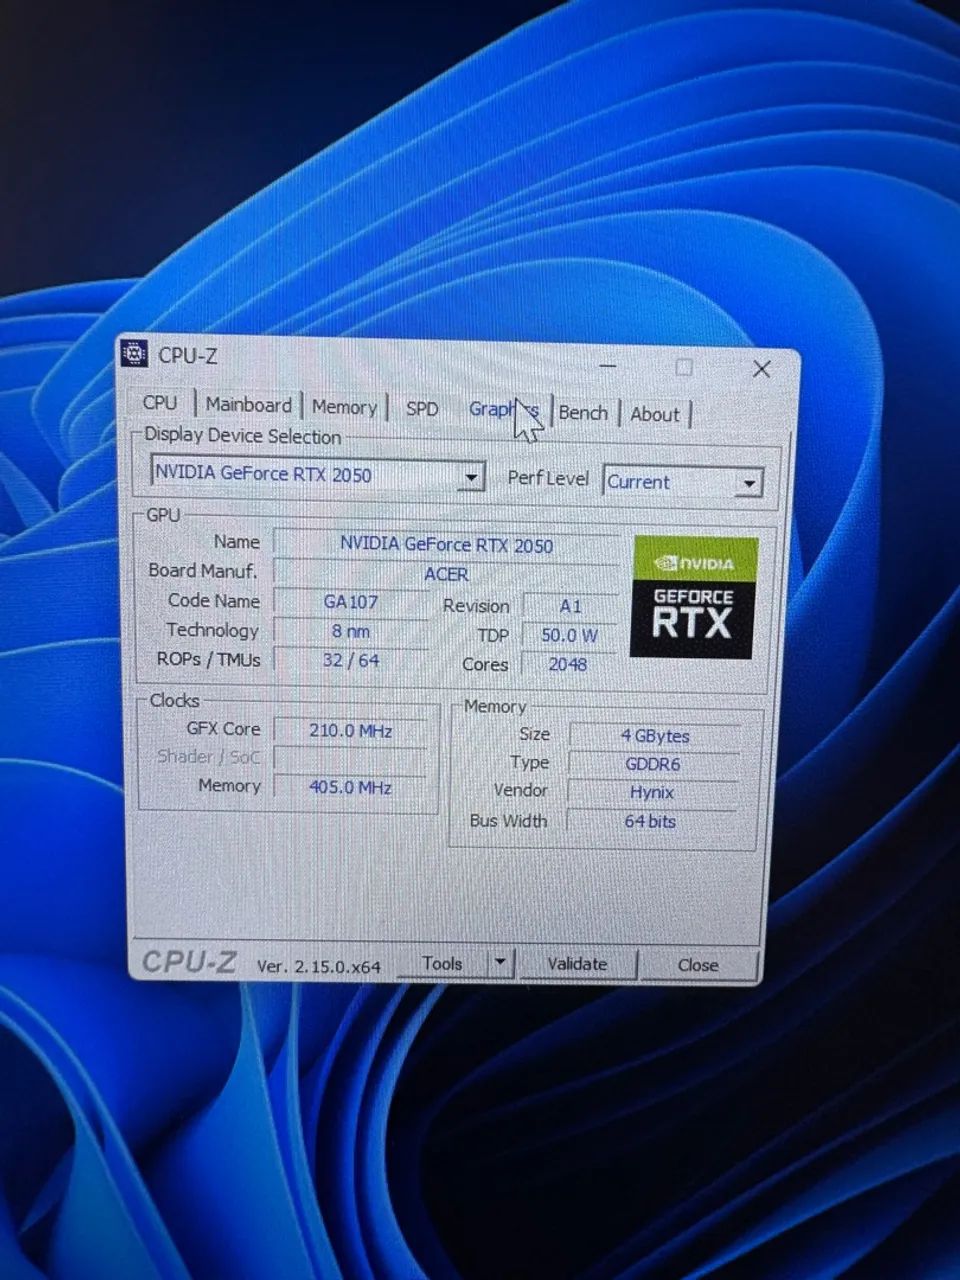The height and width of the screenshot is (1280, 960).
Task: Switch to the CPU tab
Action: (160, 402)
